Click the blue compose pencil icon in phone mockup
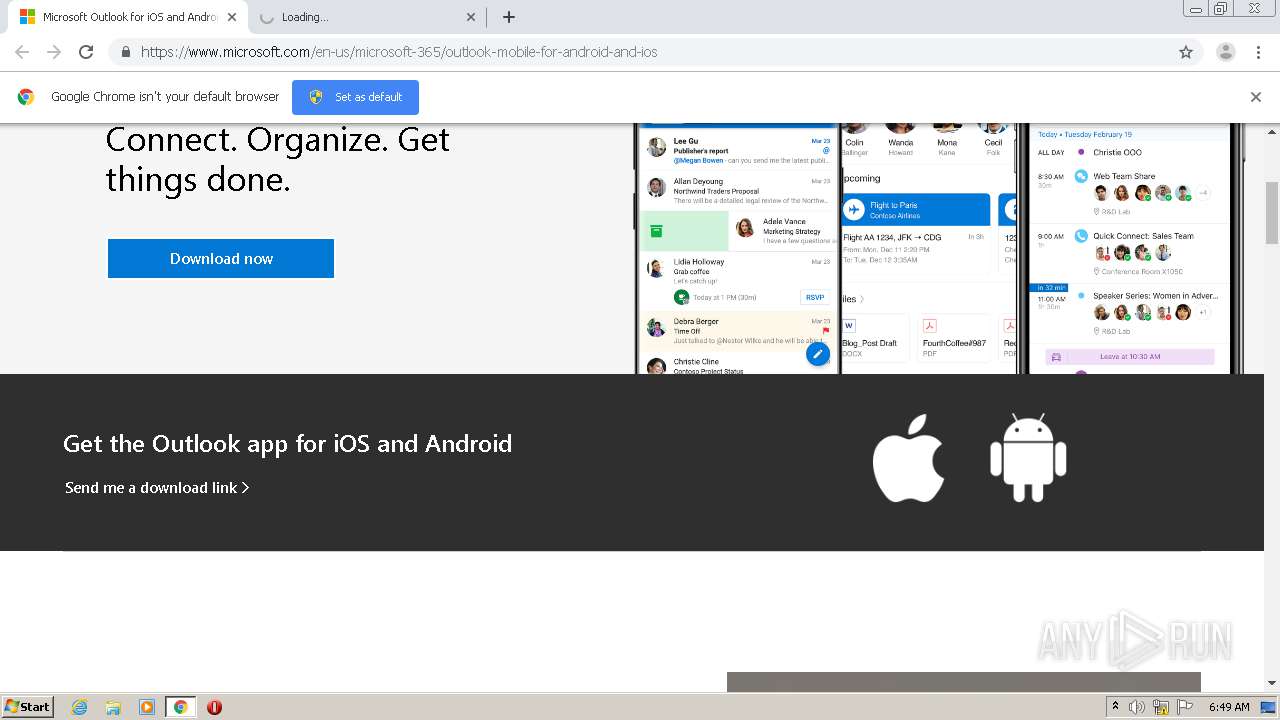The height and width of the screenshot is (720, 1280). point(818,354)
